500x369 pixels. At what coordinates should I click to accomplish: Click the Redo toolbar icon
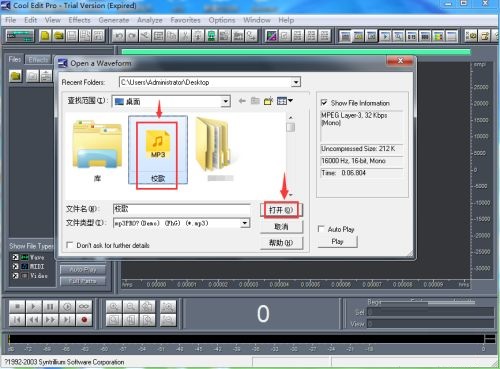(132, 35)
